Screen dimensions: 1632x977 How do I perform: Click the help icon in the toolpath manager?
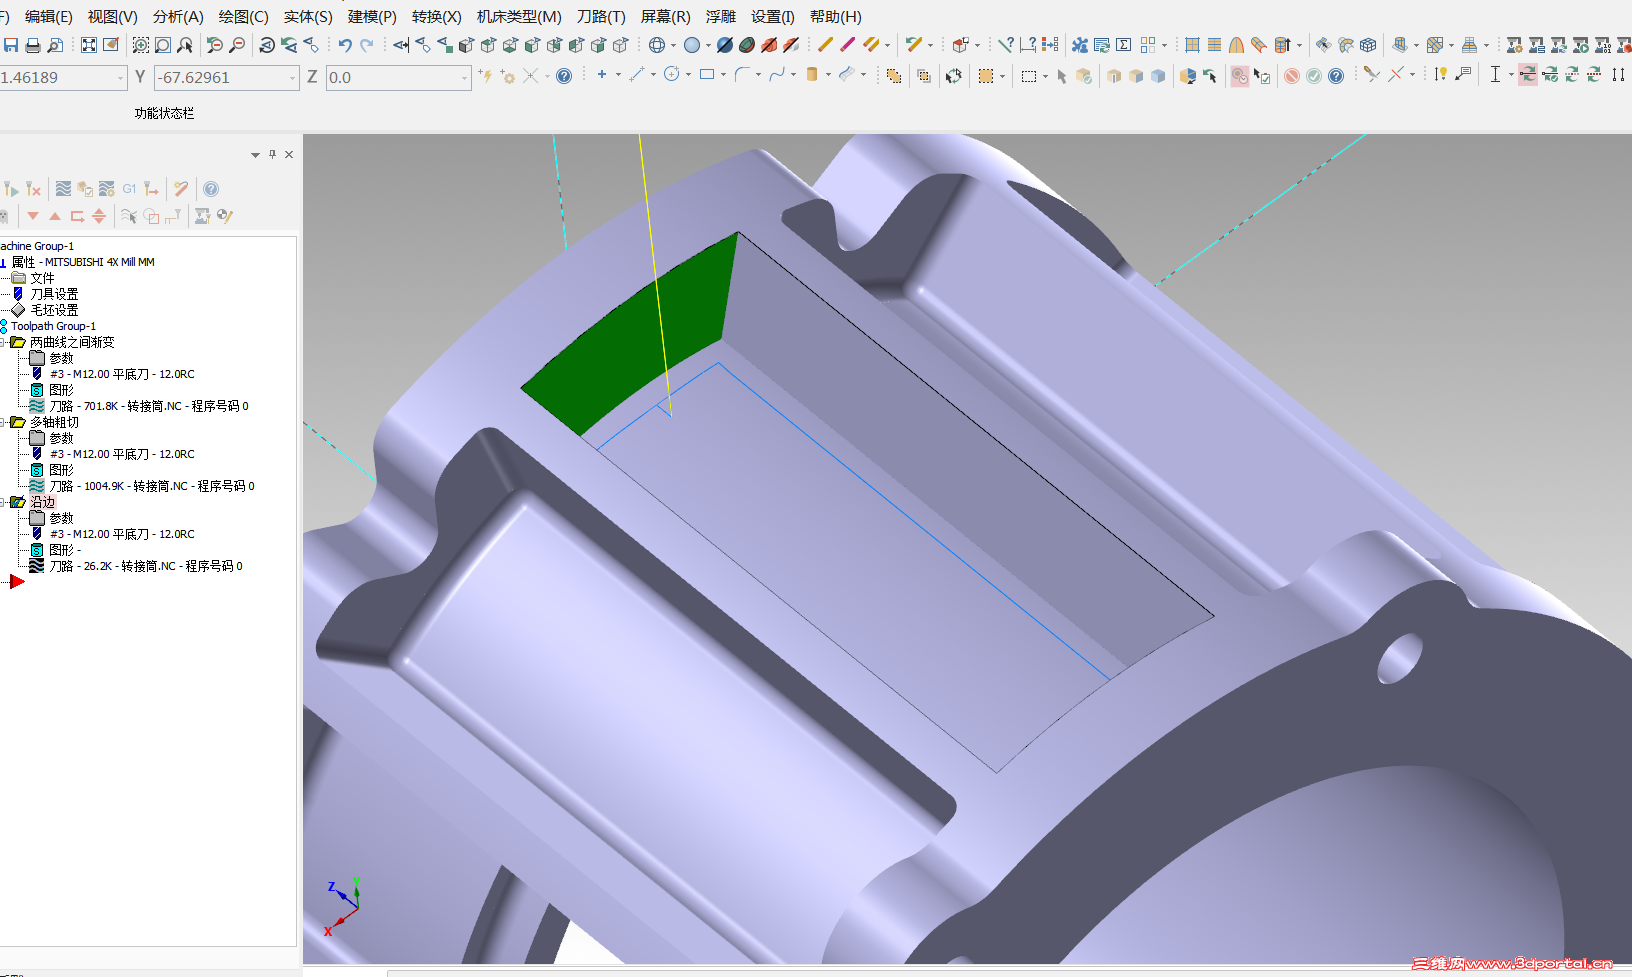[x=211, y=189]
